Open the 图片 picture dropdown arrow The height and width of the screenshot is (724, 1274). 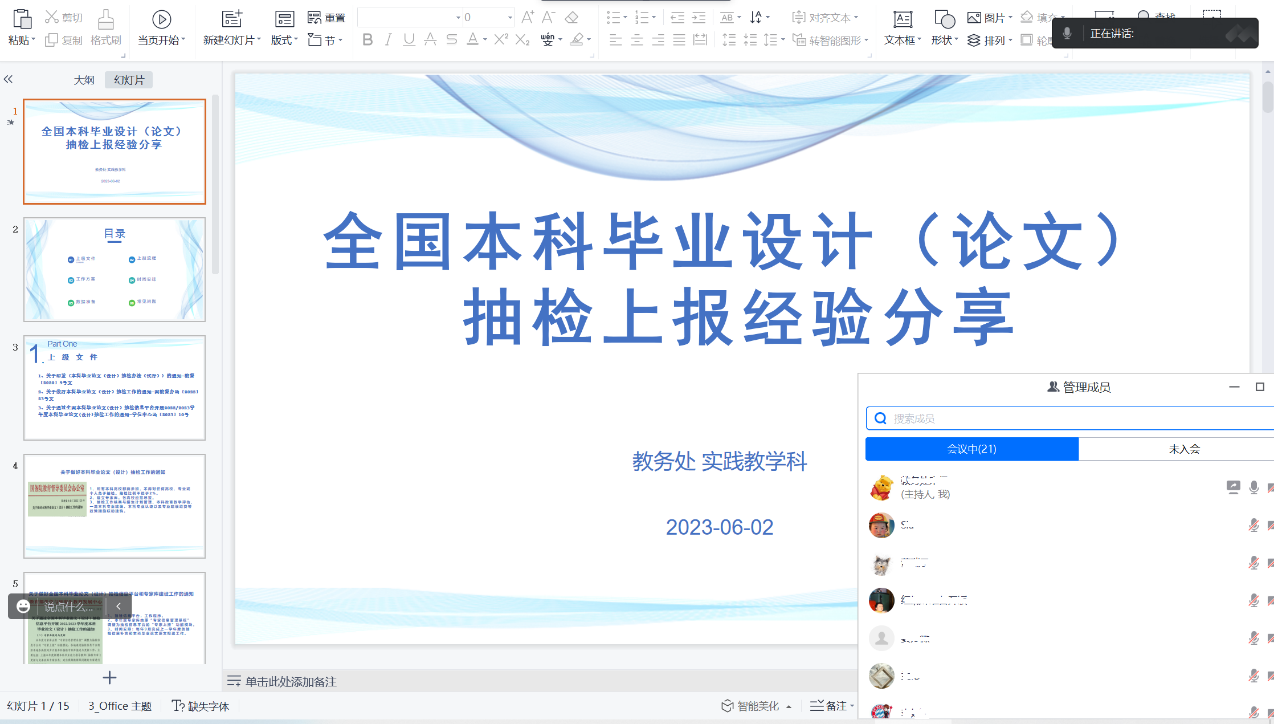(1010, 18)
